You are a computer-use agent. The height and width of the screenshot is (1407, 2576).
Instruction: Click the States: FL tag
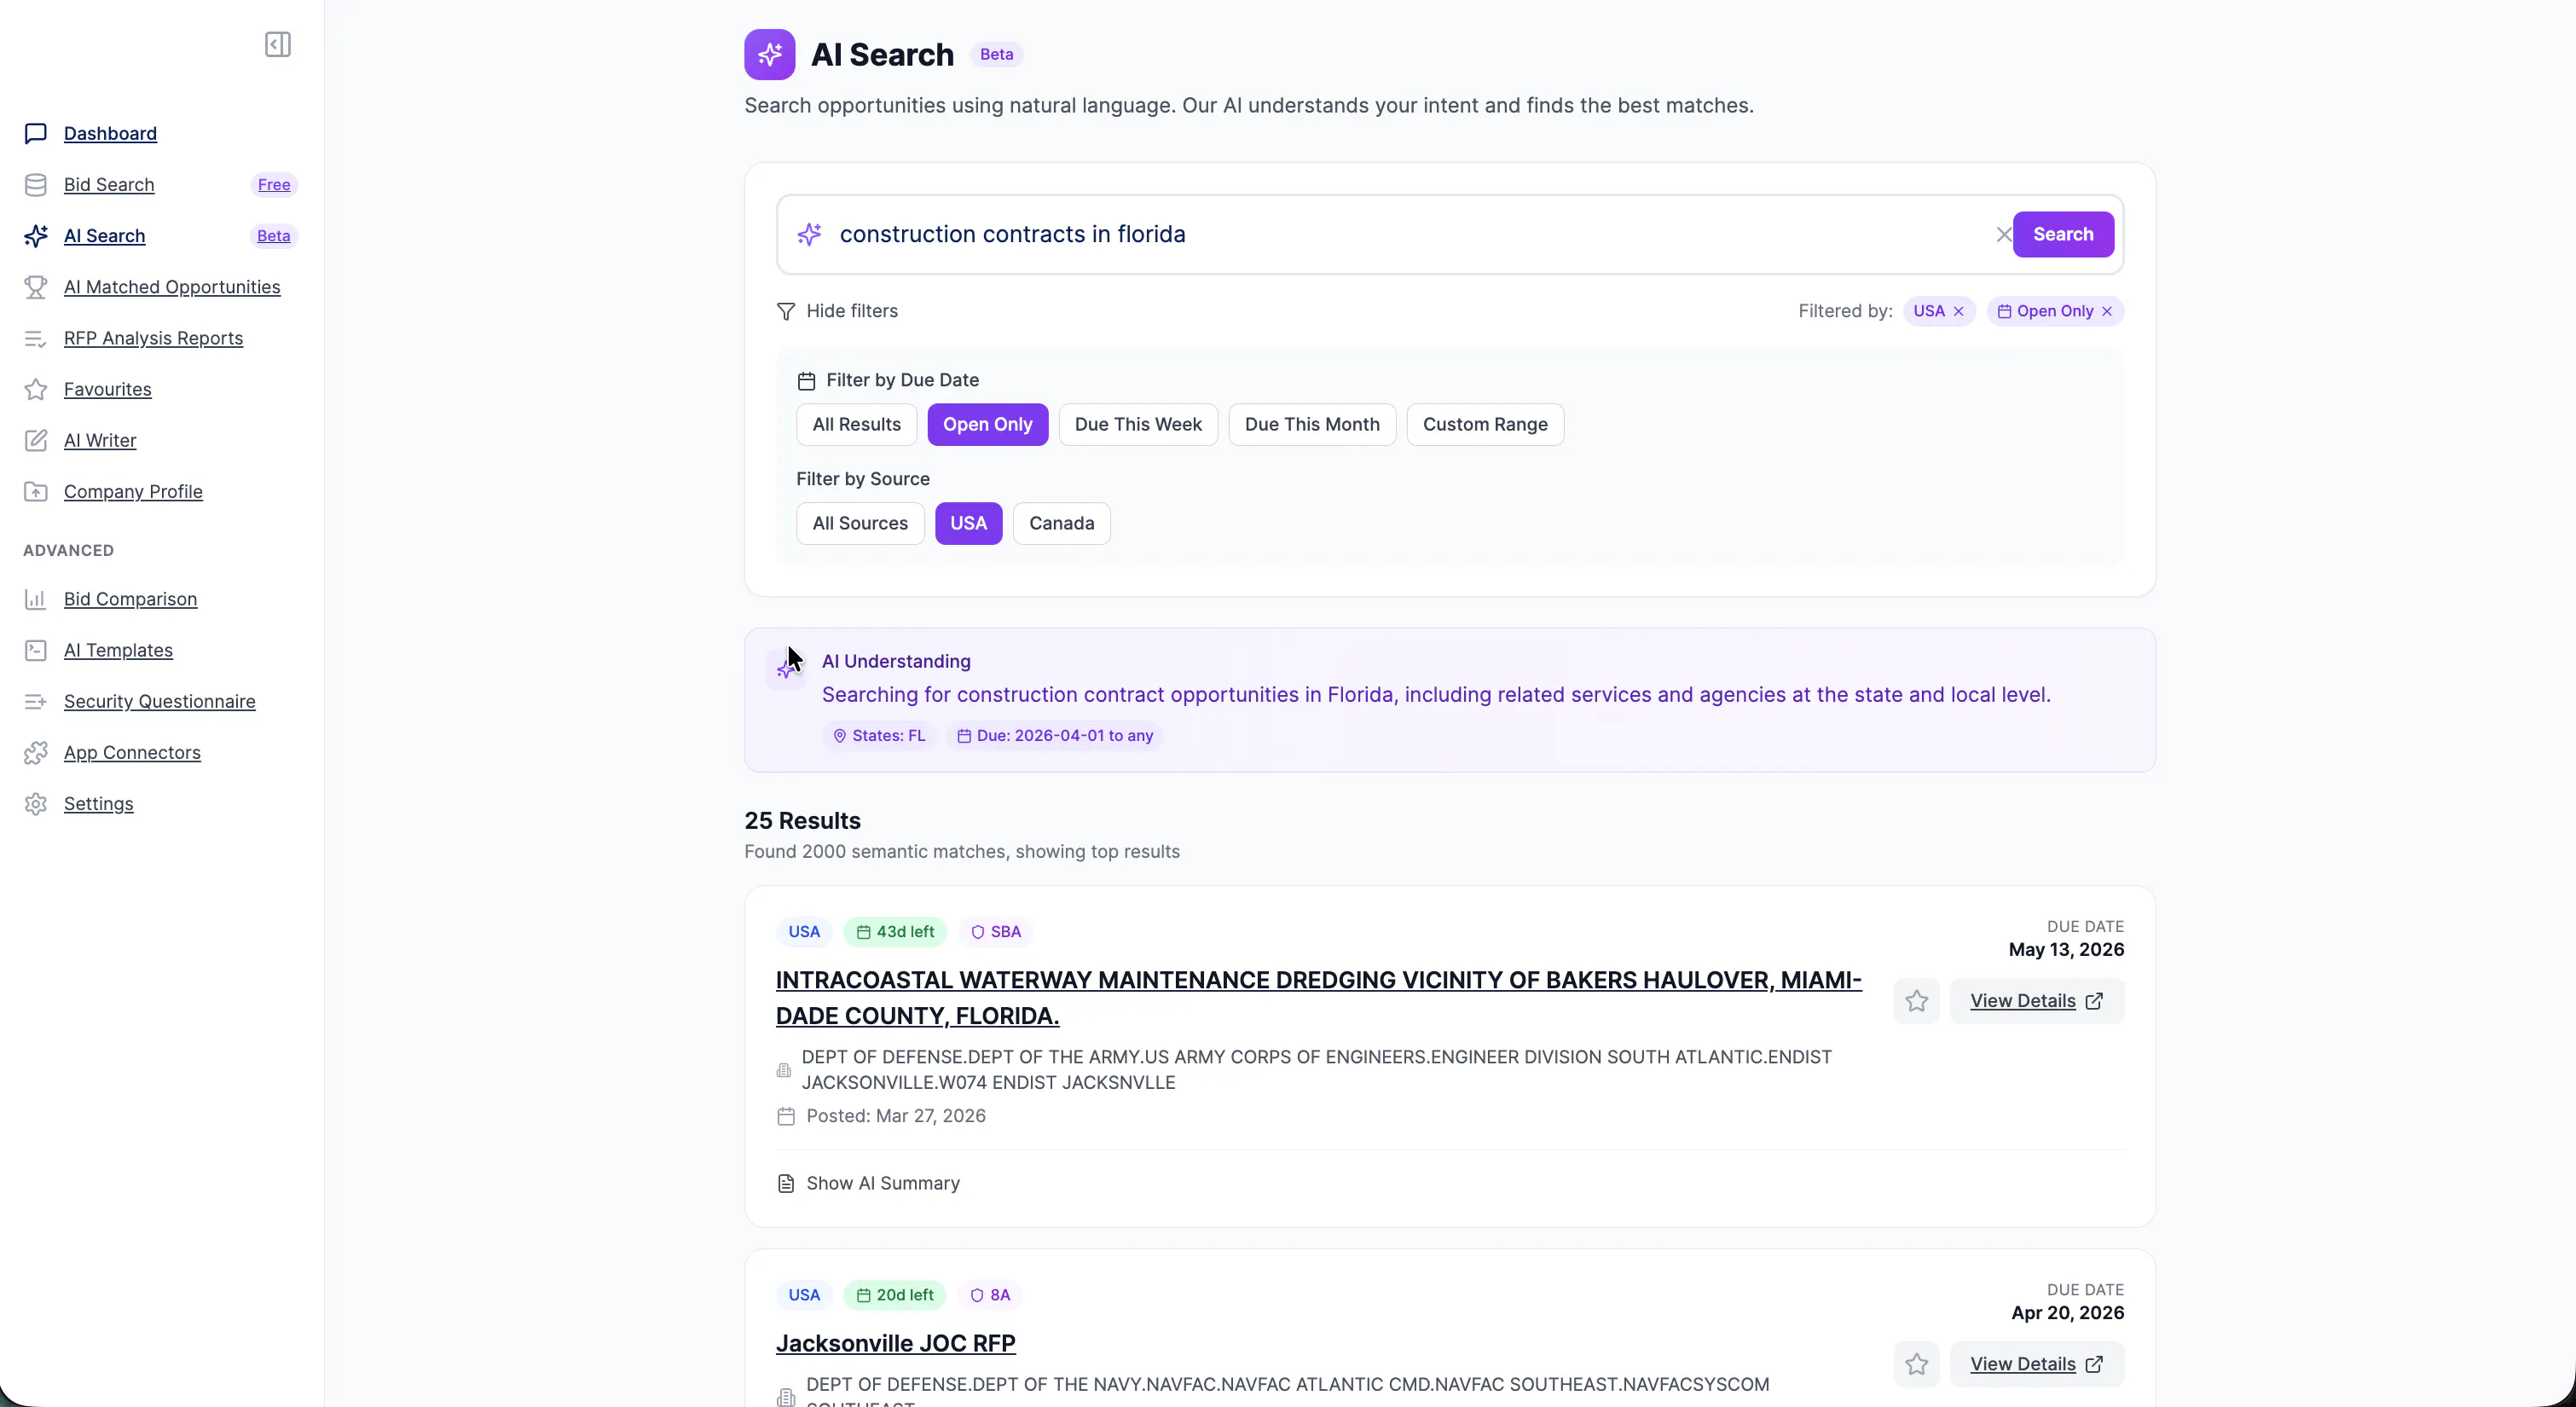(879, 736)
